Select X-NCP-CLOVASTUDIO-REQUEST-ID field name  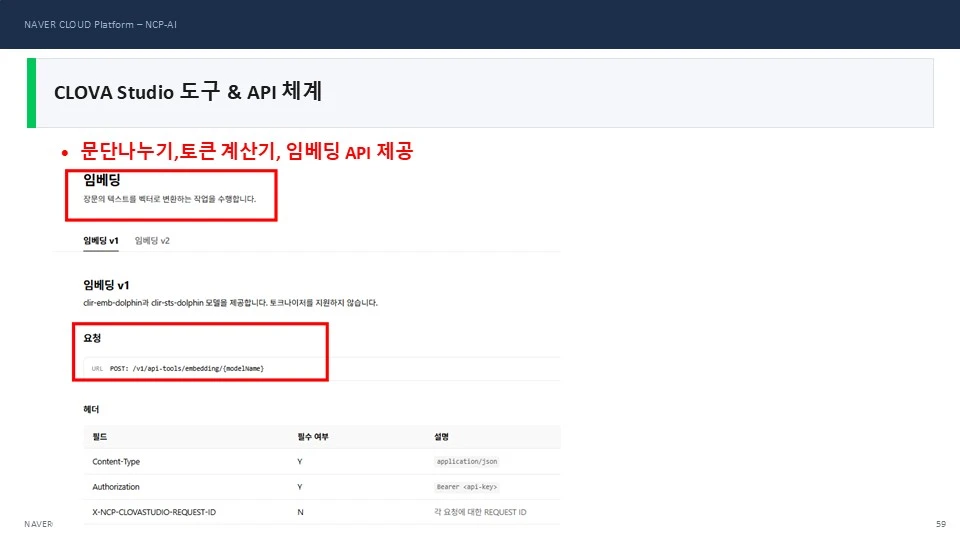[154, 512]
